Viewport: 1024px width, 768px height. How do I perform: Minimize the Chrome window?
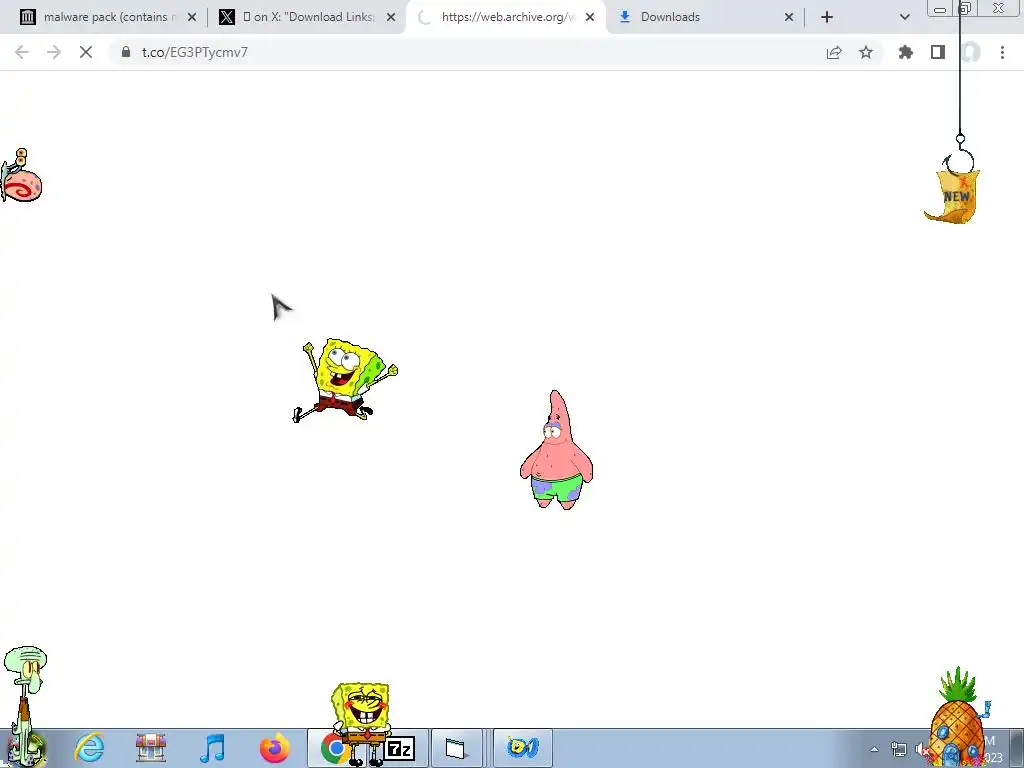click(x=940, y=8)
